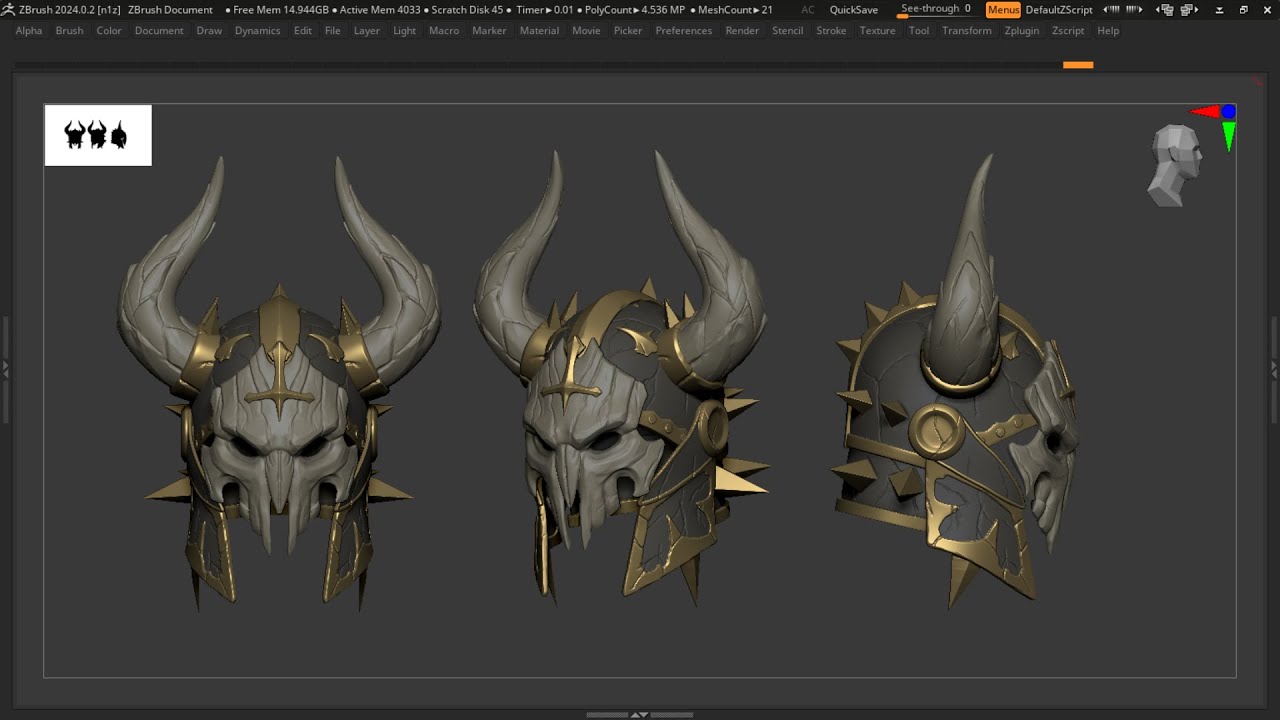Open the Material menu
1280x720 pixels.
[539, 31]
